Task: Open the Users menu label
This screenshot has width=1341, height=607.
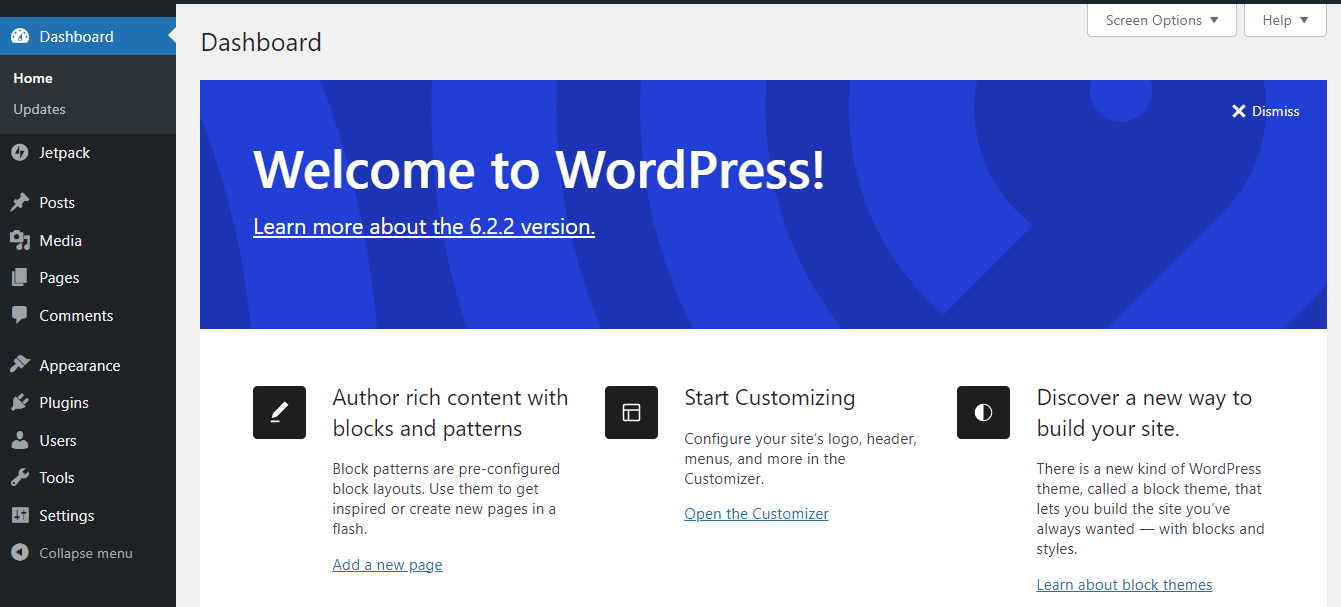Action: pos(58,440)
